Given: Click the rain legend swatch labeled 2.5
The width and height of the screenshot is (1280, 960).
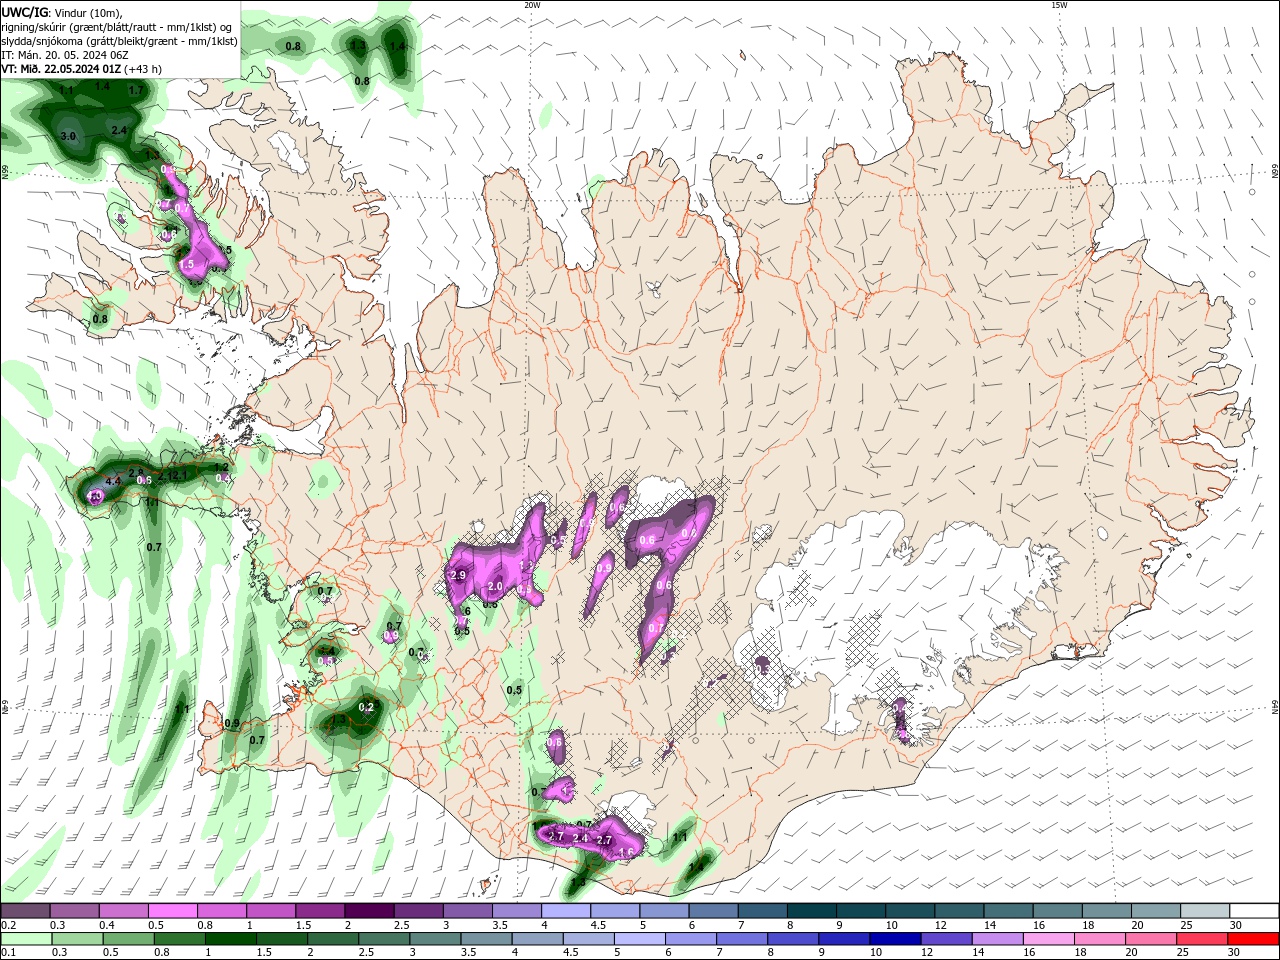Looking at the screenshot, I should 385,939.
